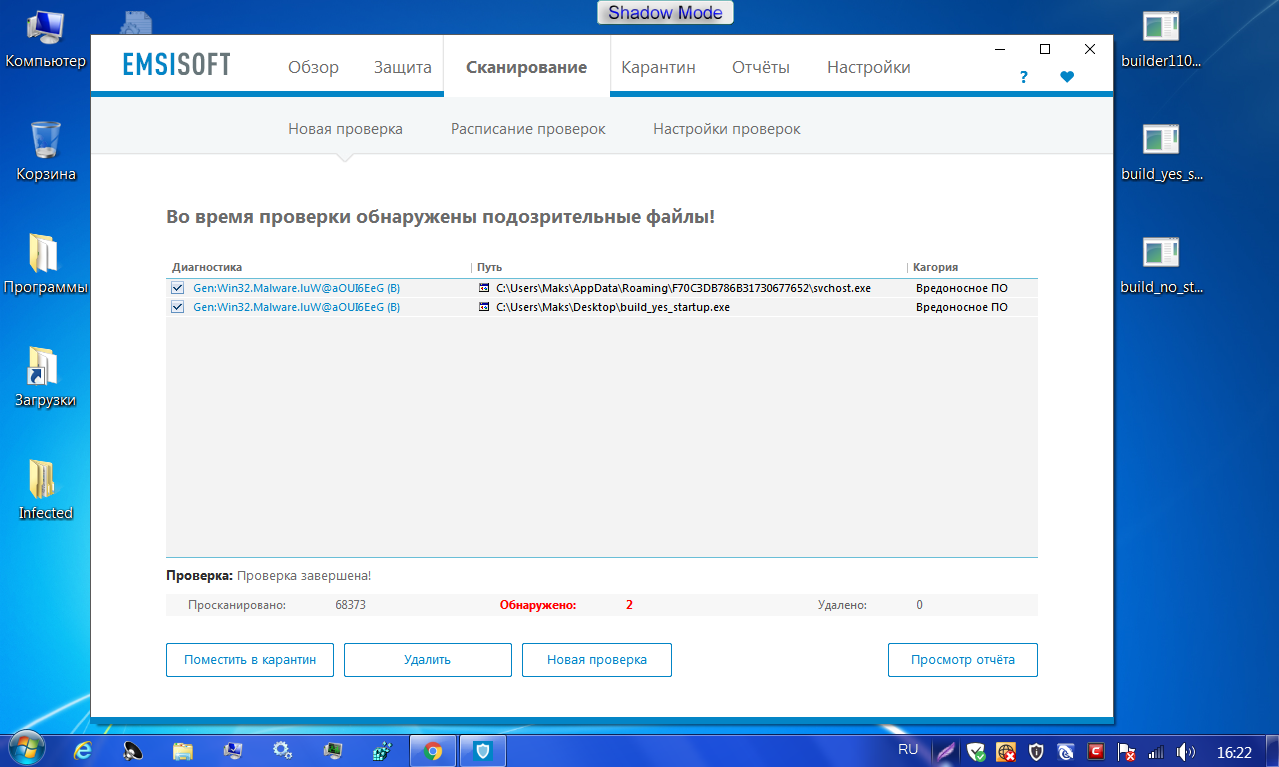Uncheck the svchost.exe detection checkbox
This screenshot has height=767, width=1279.
pos(177,288)
